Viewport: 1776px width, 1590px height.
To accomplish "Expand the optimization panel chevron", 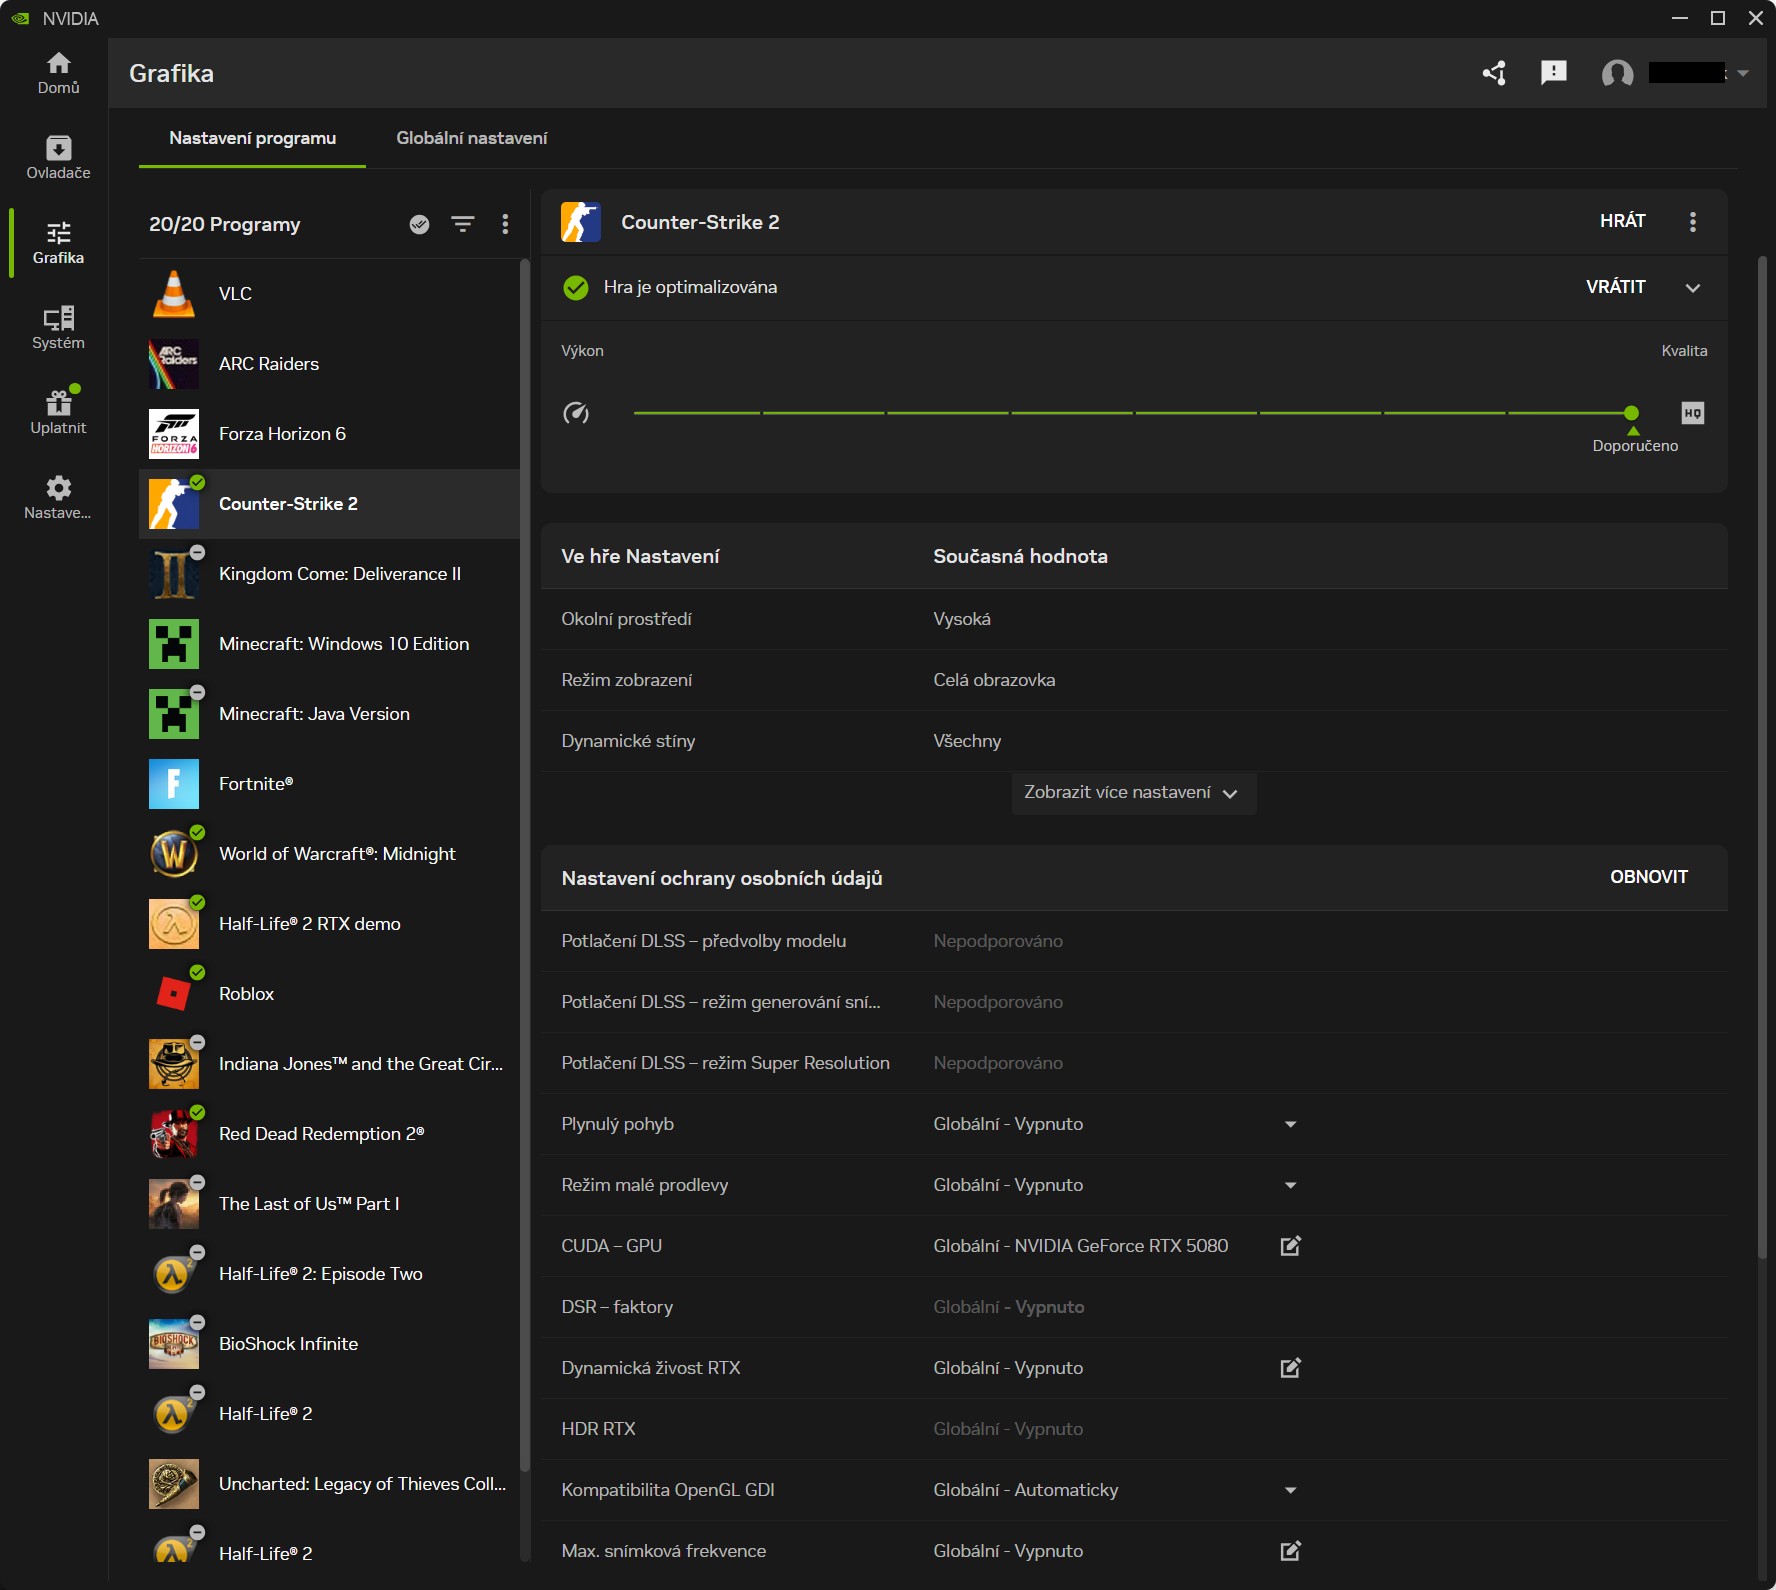I will point(1693,288).
